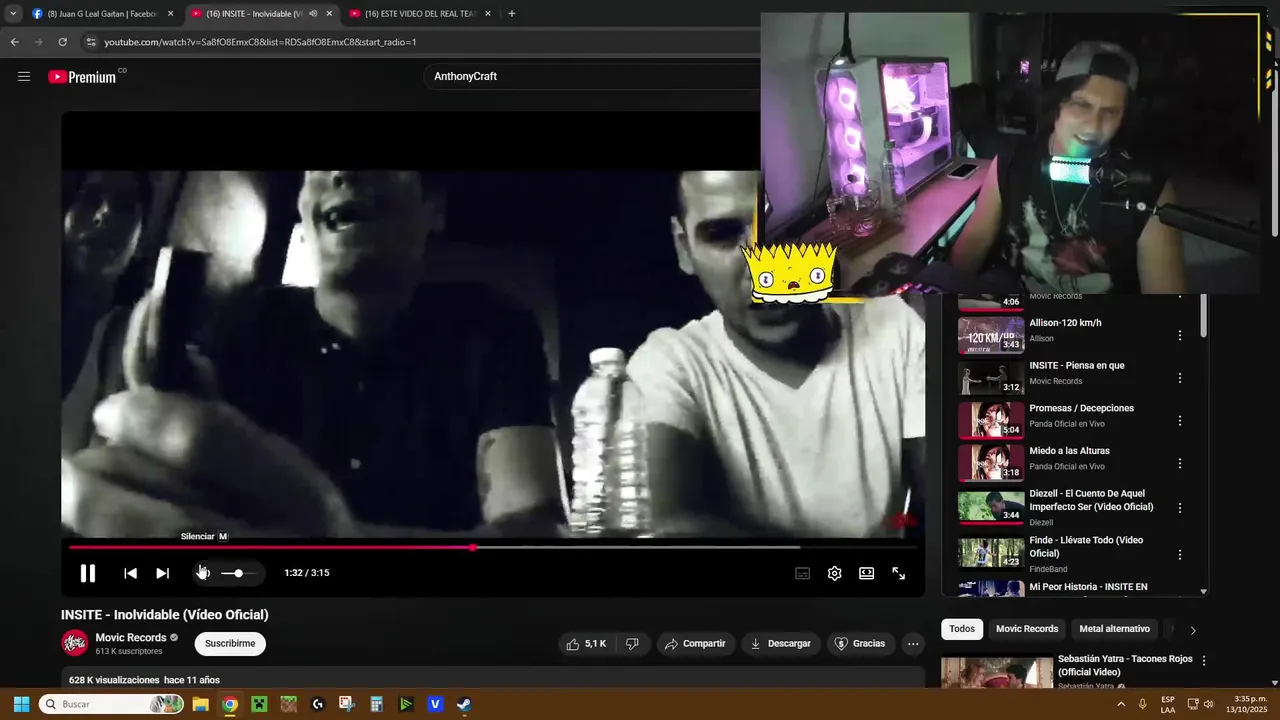Reload the page
The height and width of the screenshot is (720, 1280).
[x=62, y=42]
